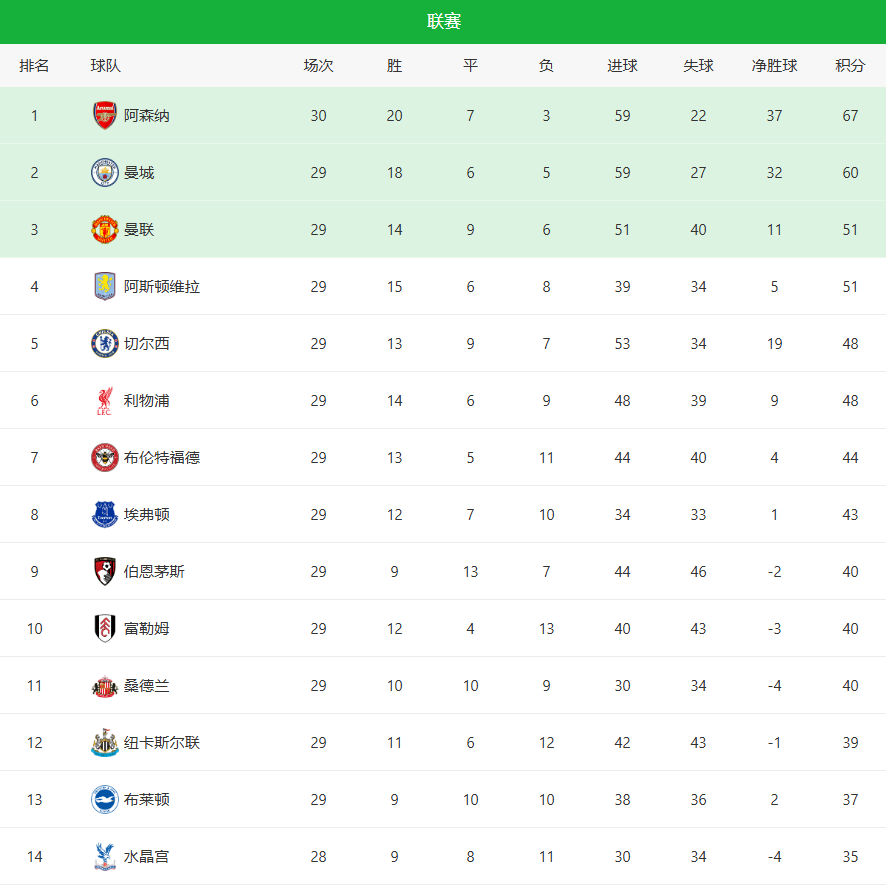Open the 布莱顿 team link

click(x=147, y=800)
